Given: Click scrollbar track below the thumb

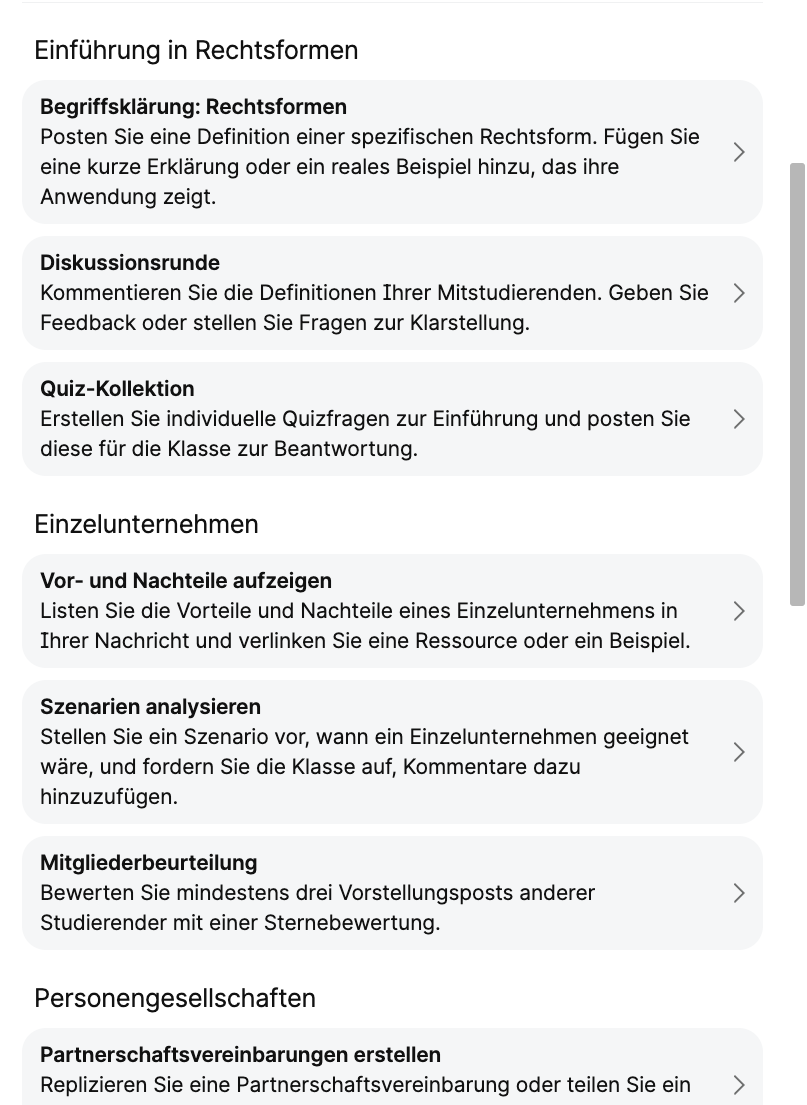Looking at the screenshot, I should pos(797,850).
